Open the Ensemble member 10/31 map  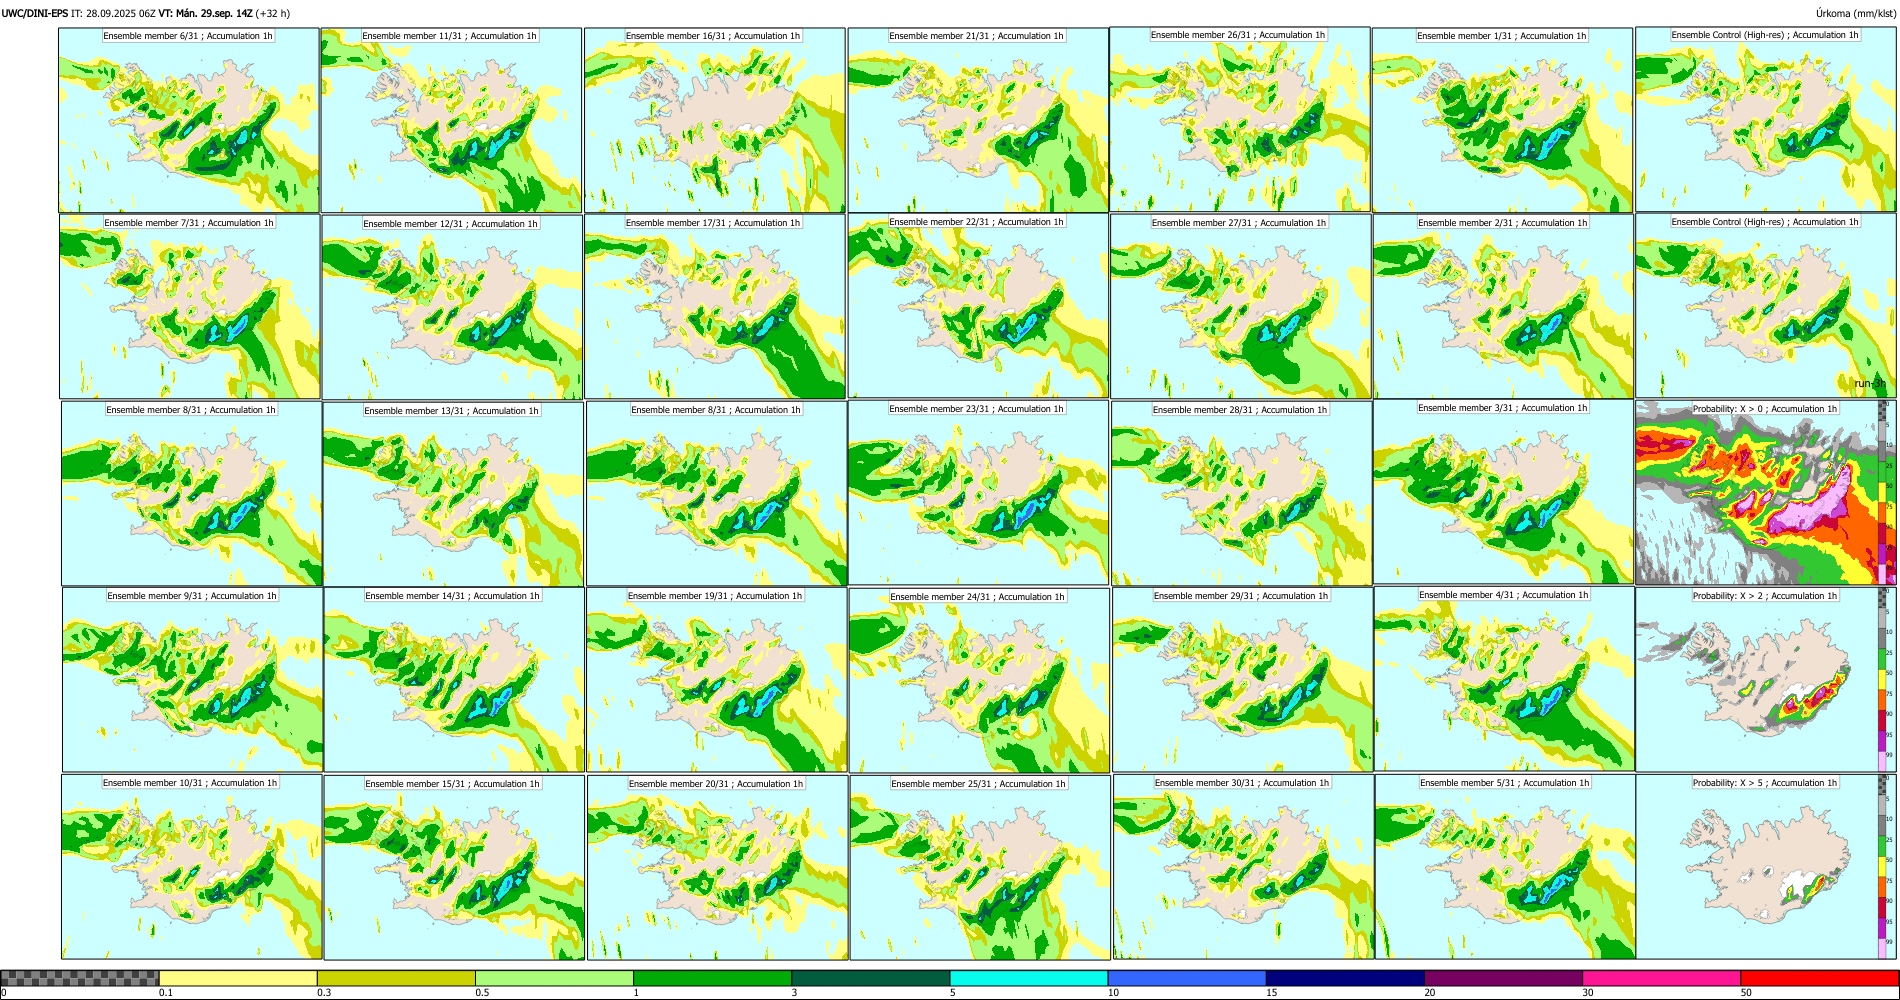click(x=192, y=867)
